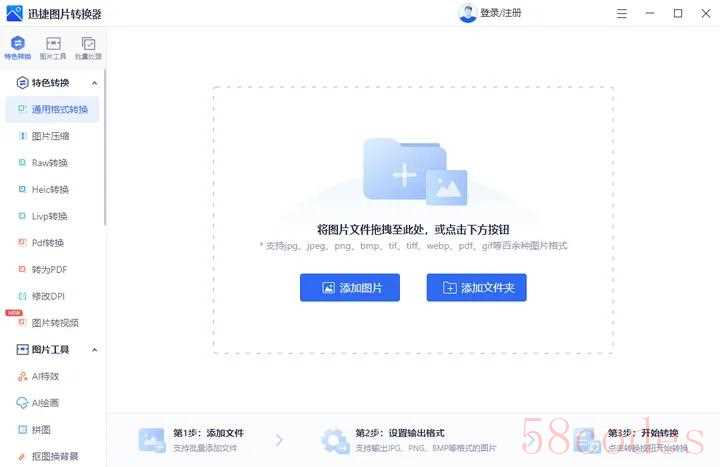
Task: Select 通用格式转换 in the sidebar
Action: [52, 109]
